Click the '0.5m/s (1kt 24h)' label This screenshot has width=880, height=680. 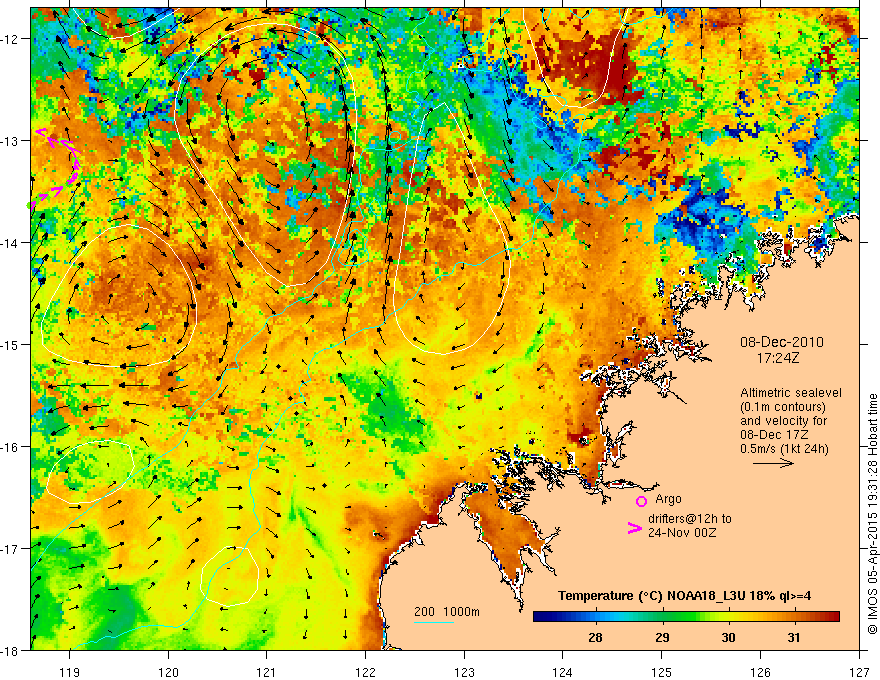pyautogui.click(x=785, y=449)
